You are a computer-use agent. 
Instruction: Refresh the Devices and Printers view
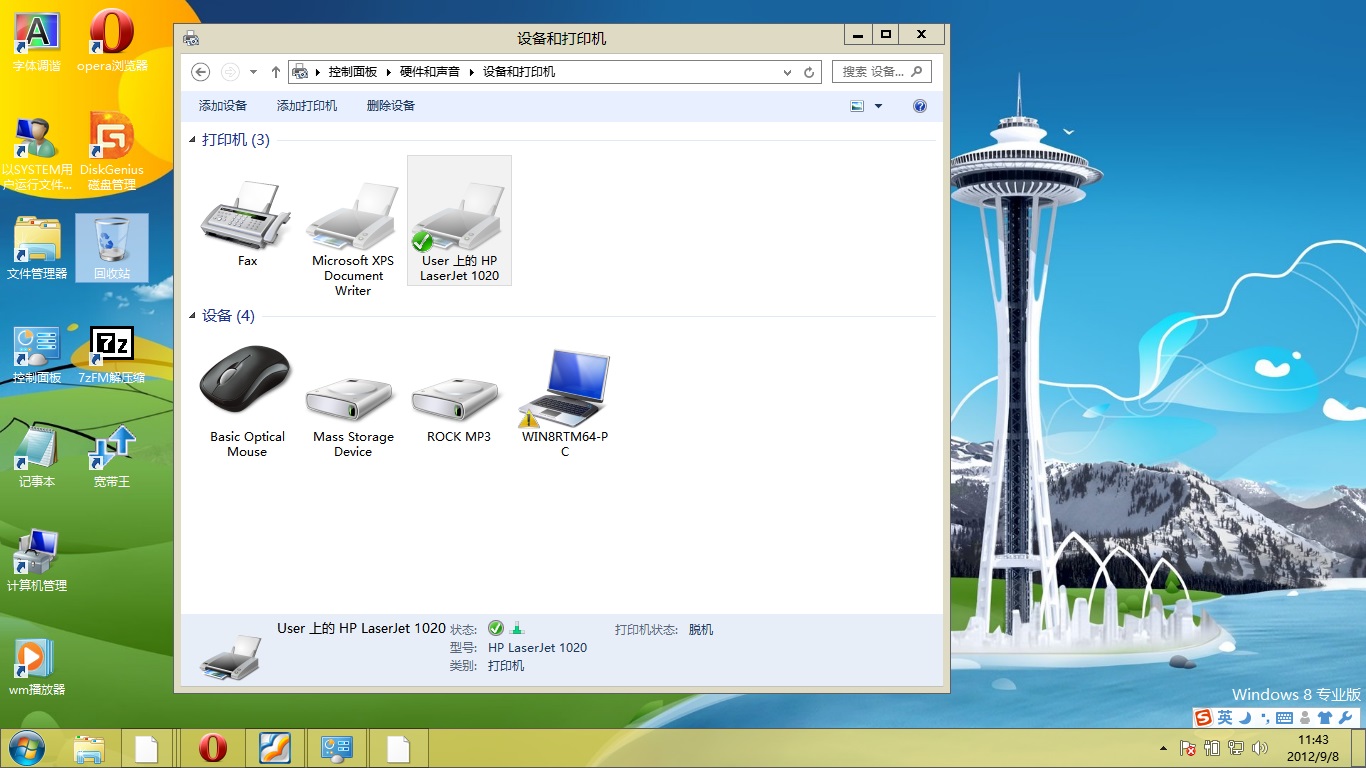[x=811, y=72]
